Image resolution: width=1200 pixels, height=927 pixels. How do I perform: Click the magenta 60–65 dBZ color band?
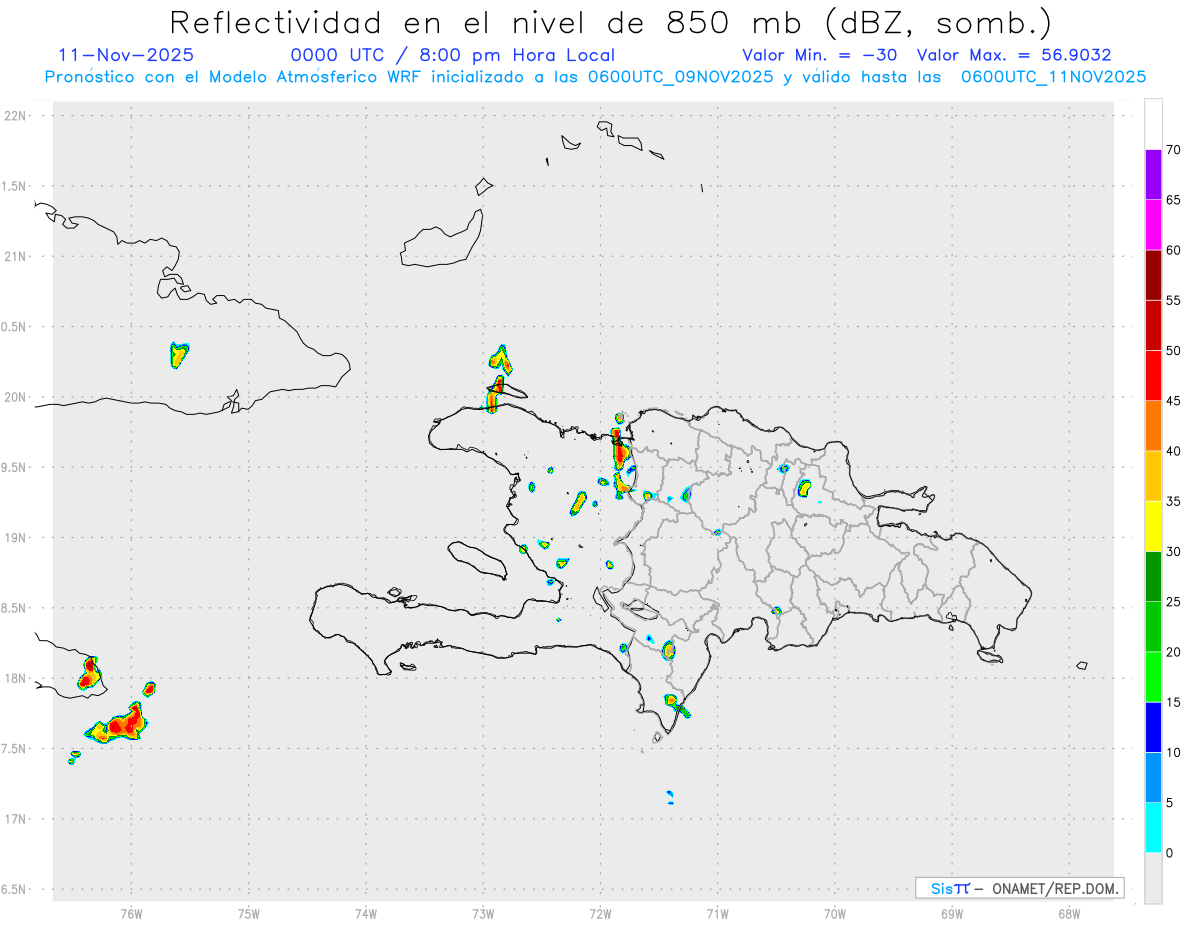point(1153,225)
